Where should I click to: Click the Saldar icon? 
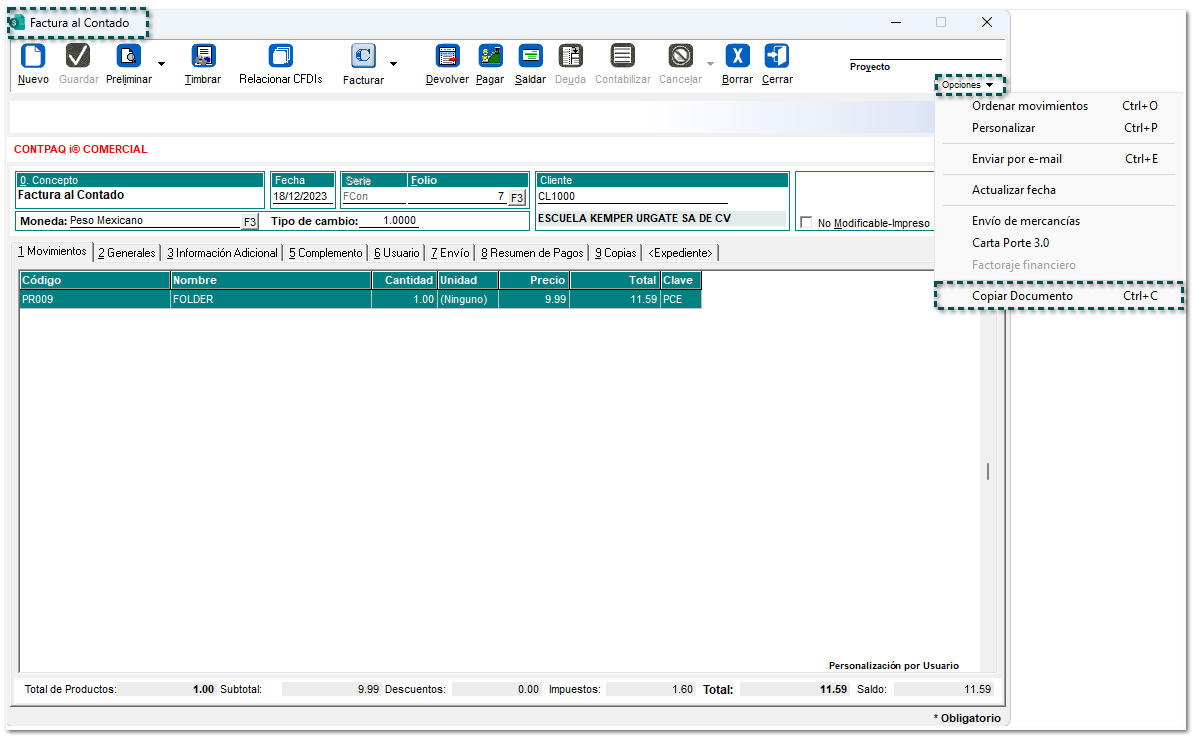[530, 57]
